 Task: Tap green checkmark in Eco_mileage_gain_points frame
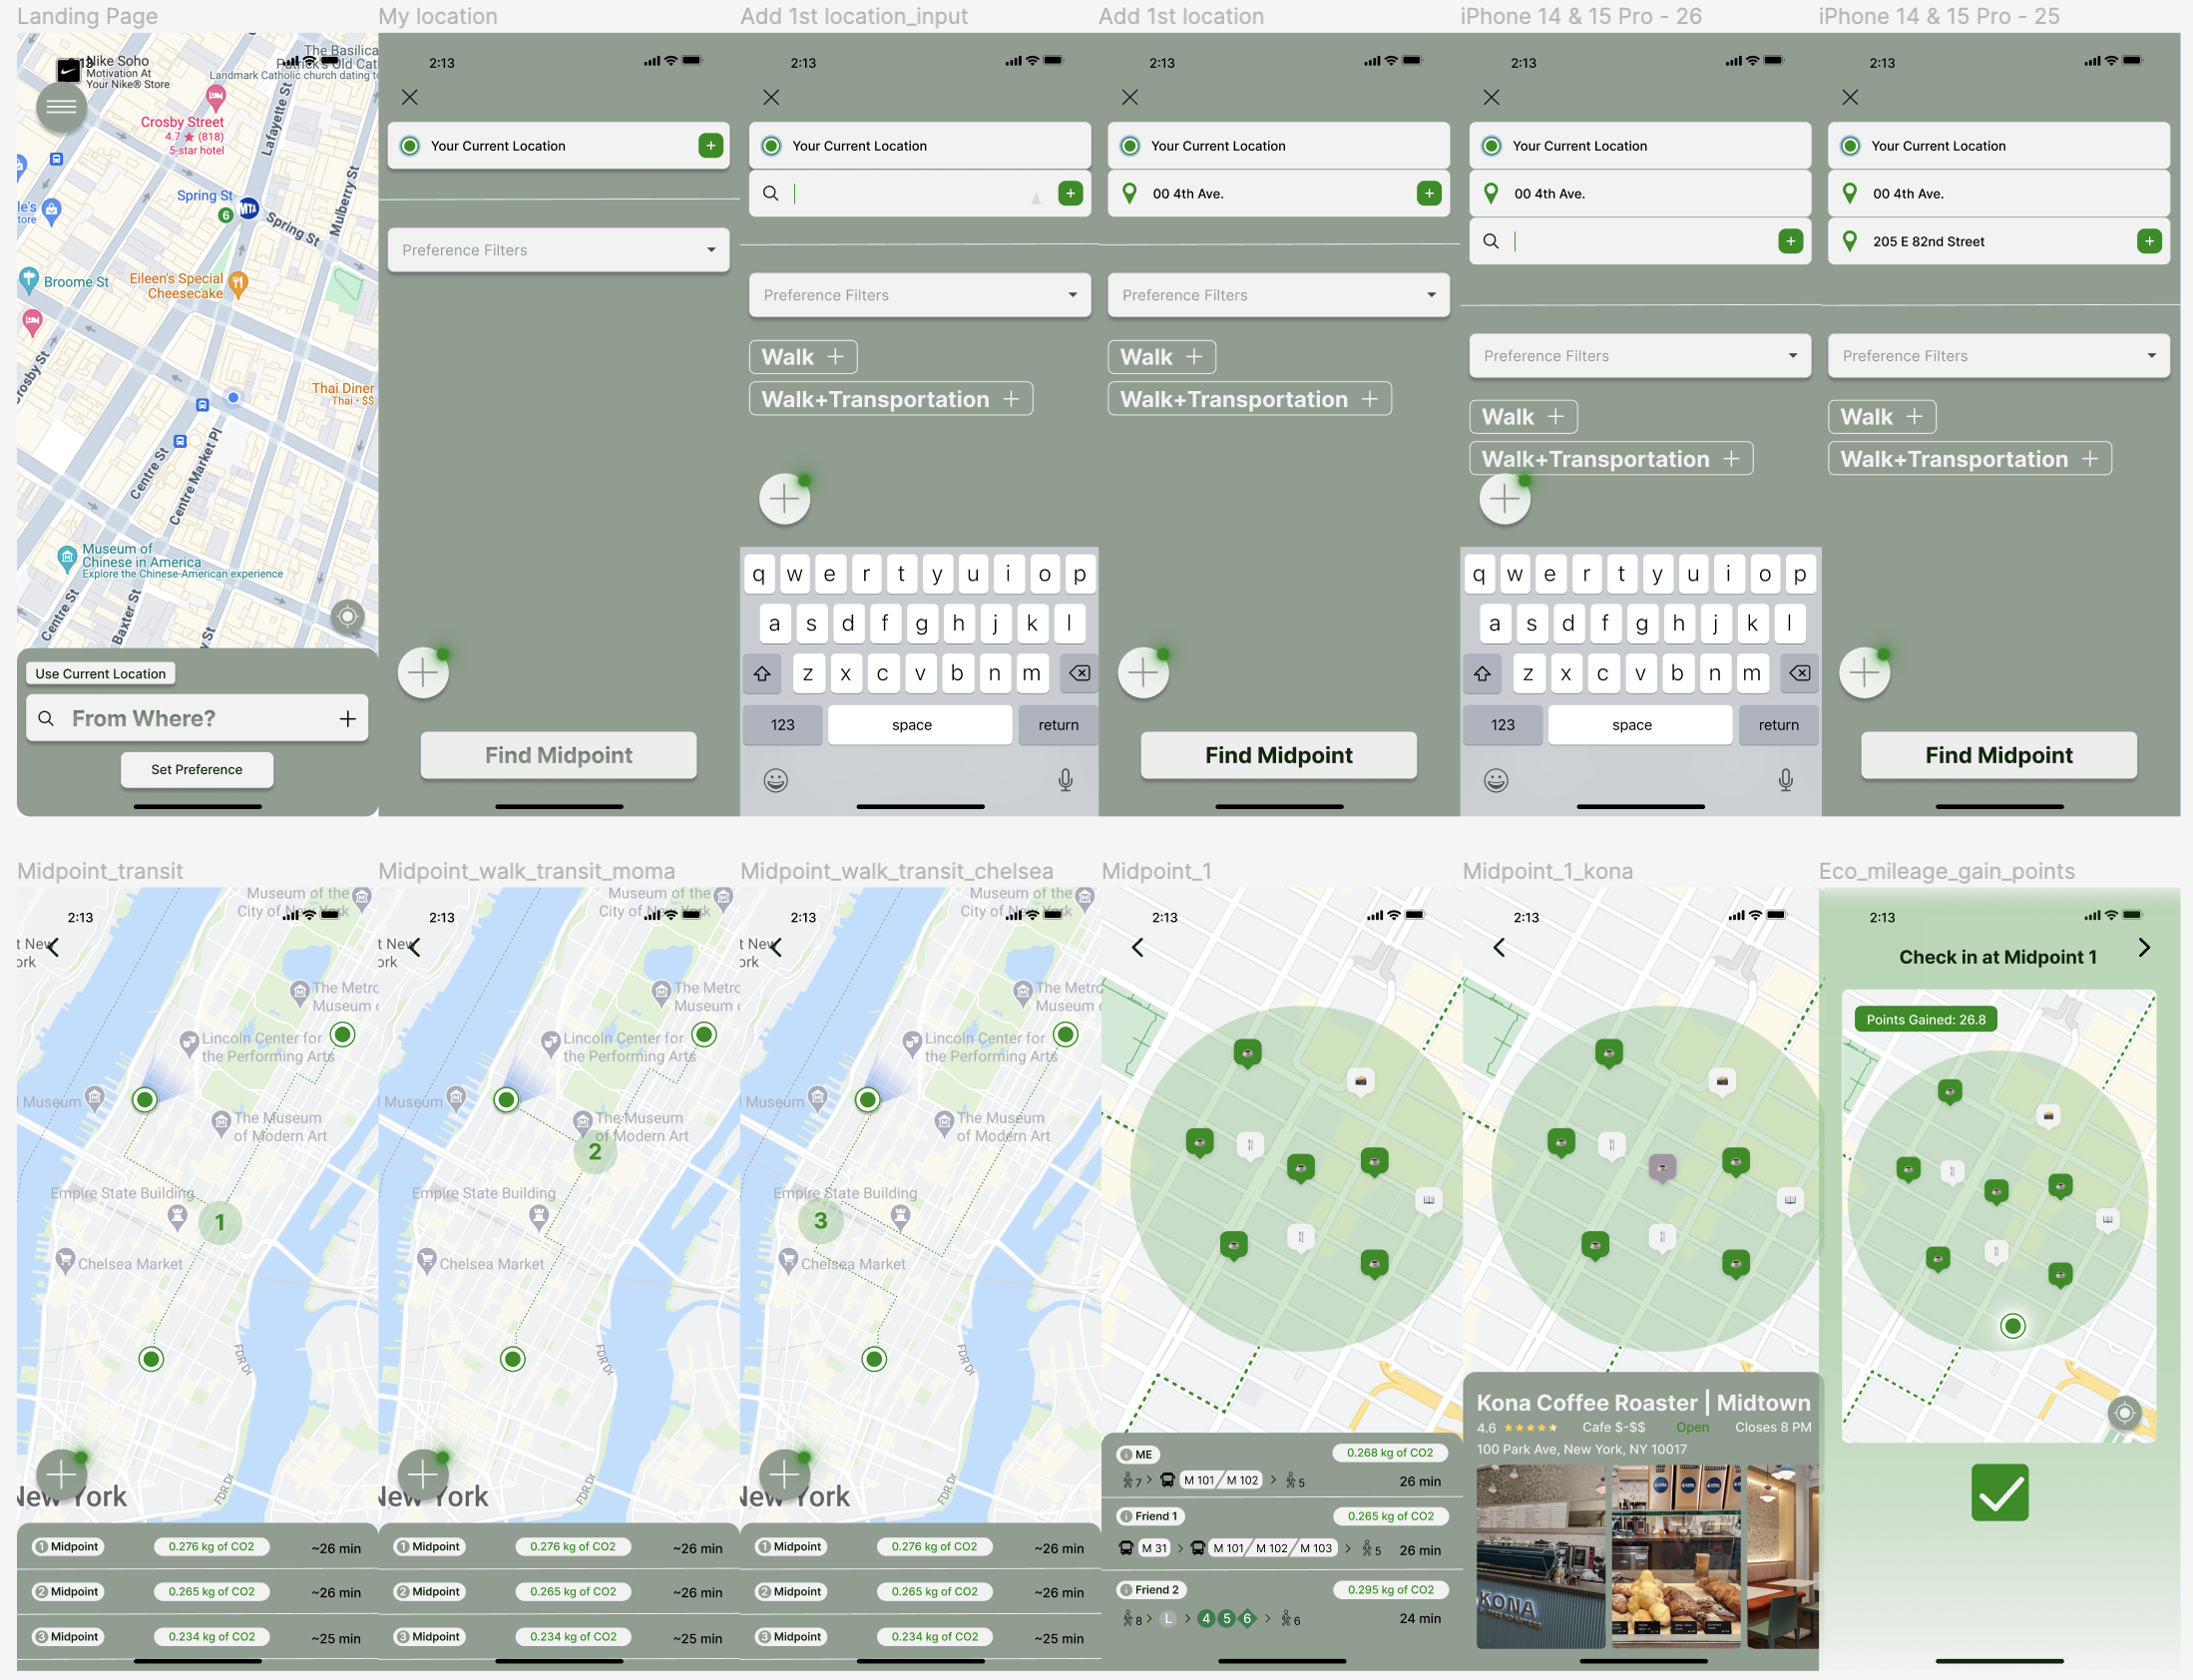(x=1999, y=1492)
